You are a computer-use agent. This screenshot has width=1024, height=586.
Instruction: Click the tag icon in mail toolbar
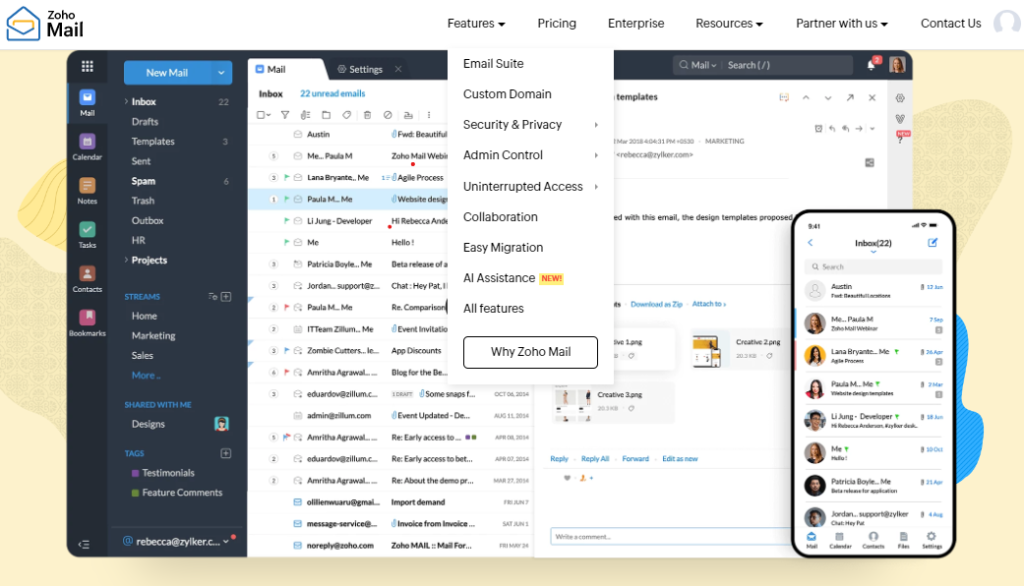[347, 115]
